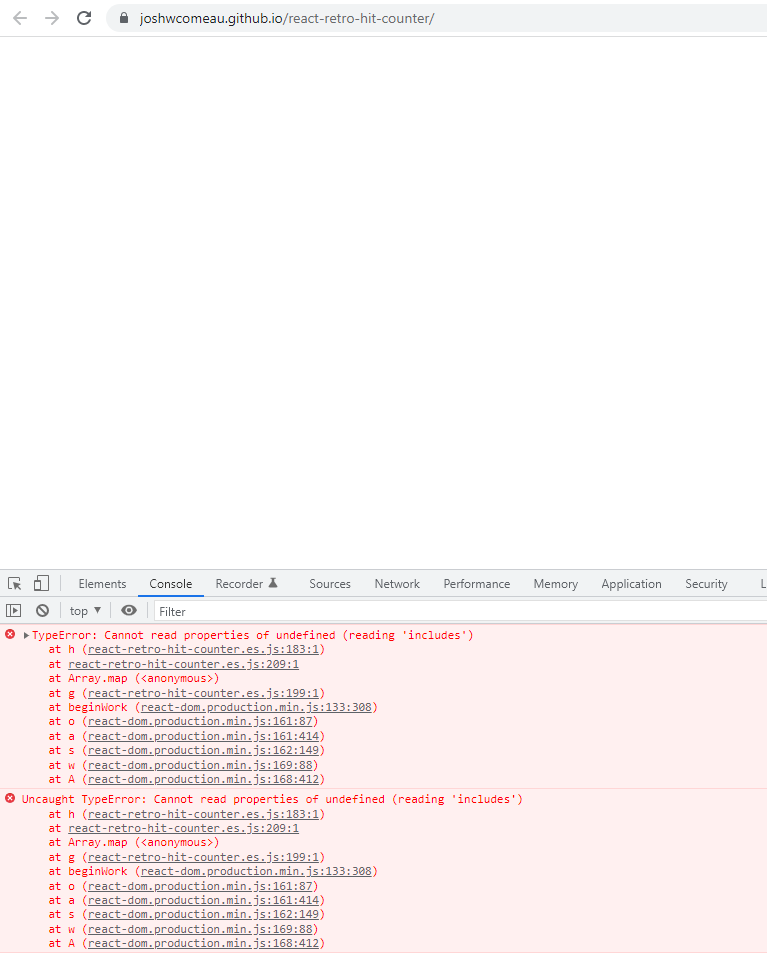Open beginWork 133:308 link in first error
The width and height of the screenshot is (767, 955).
click(x=256, y=707)
